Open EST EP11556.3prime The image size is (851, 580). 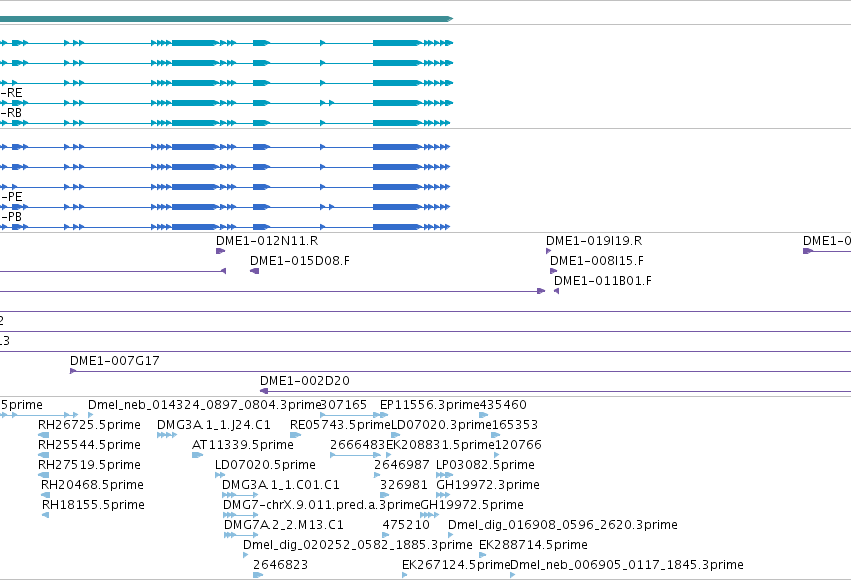tap(429, 405)
